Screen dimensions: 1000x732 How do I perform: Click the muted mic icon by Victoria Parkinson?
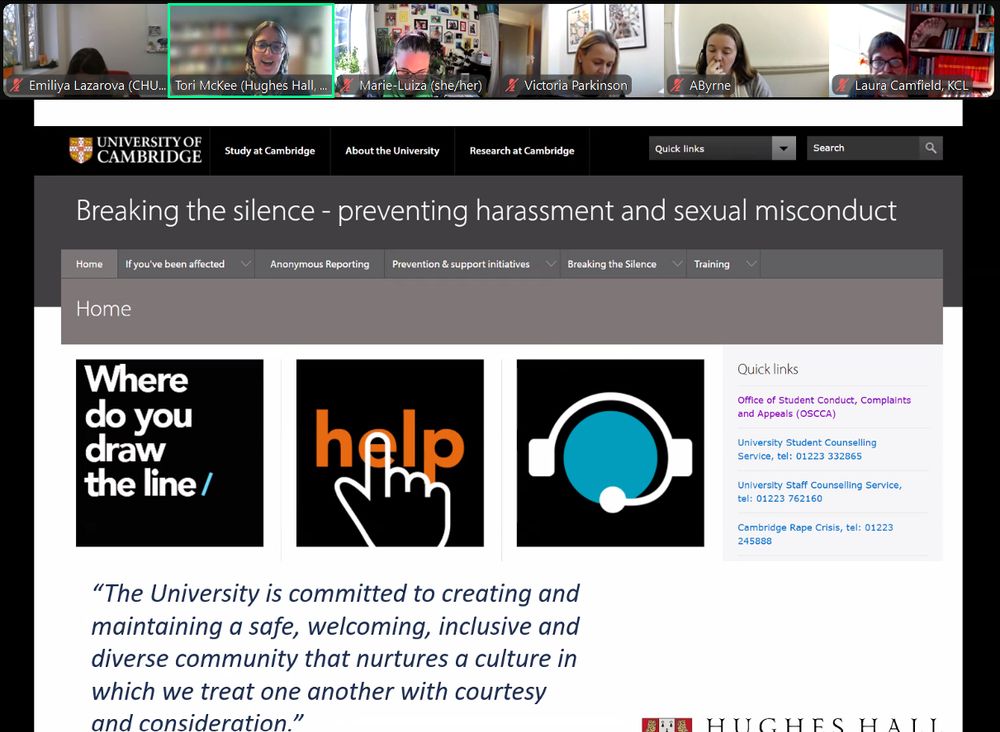coord(511,85)
